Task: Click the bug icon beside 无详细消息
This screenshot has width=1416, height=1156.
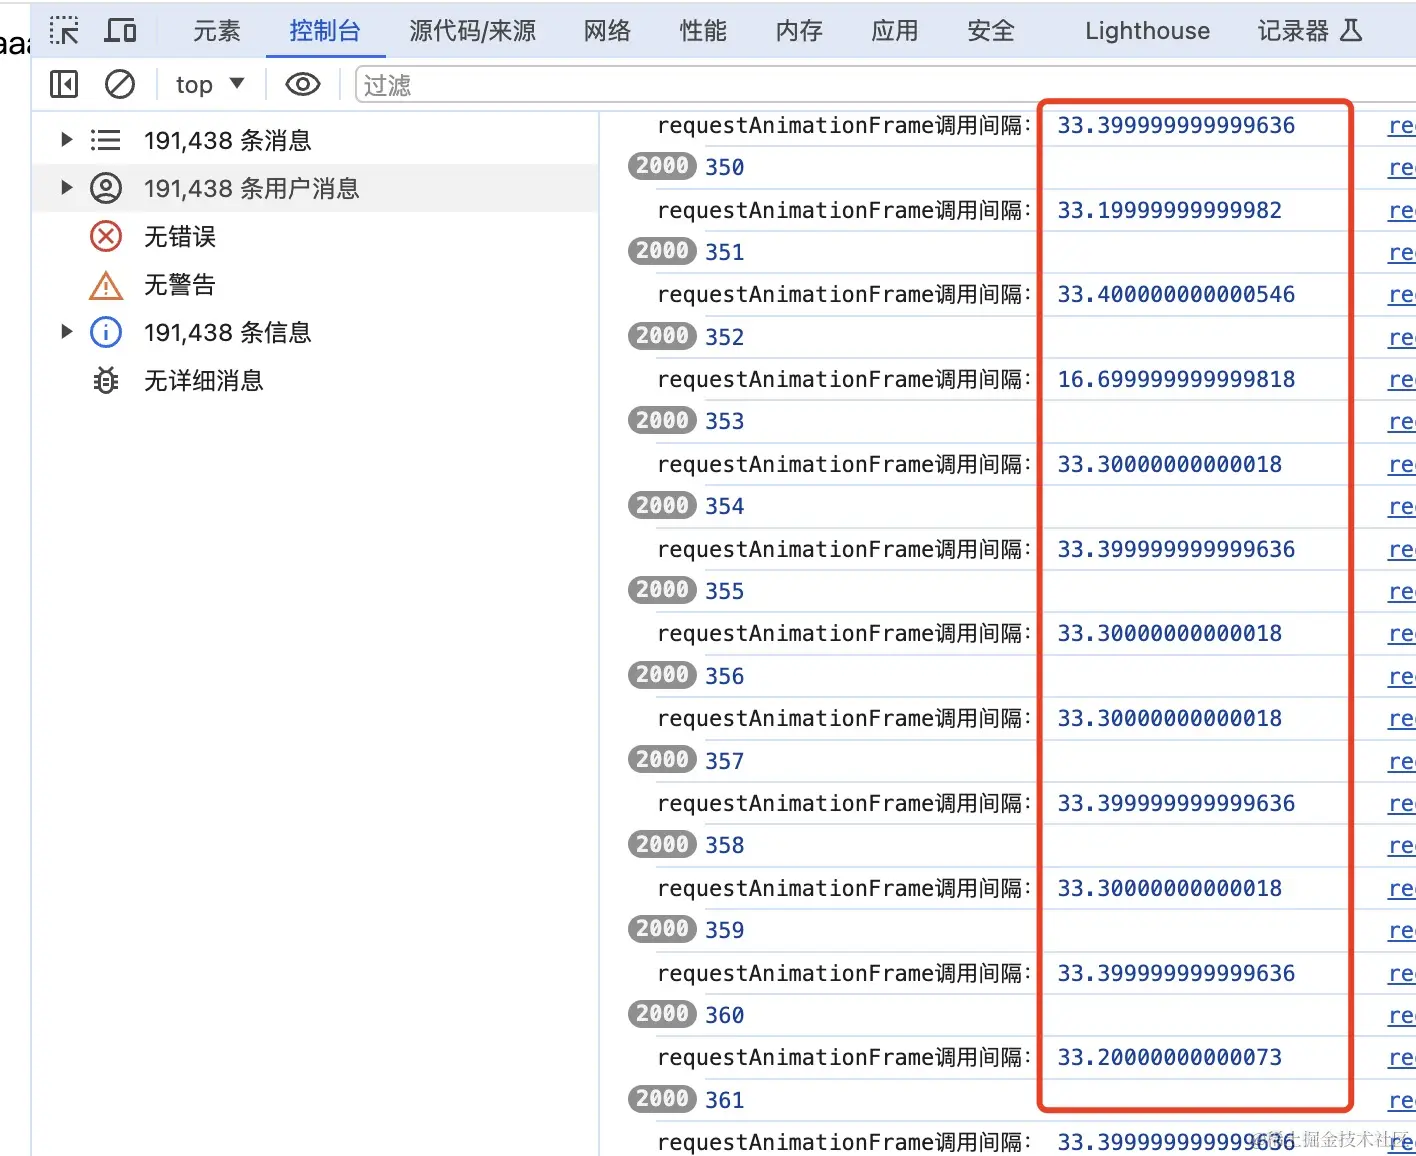Action: (105, 380)
